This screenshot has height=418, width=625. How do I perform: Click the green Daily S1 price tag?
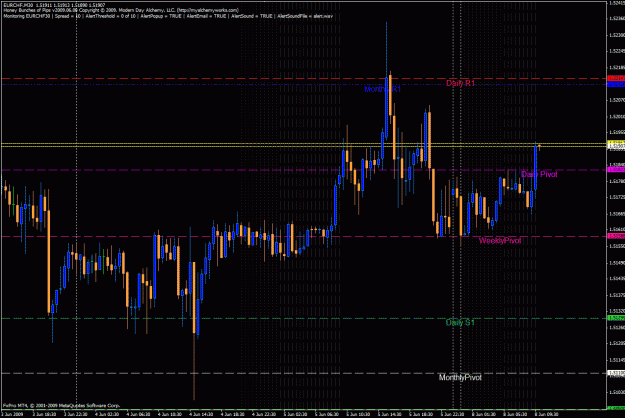pyautogui.click(x=616, y=318)
